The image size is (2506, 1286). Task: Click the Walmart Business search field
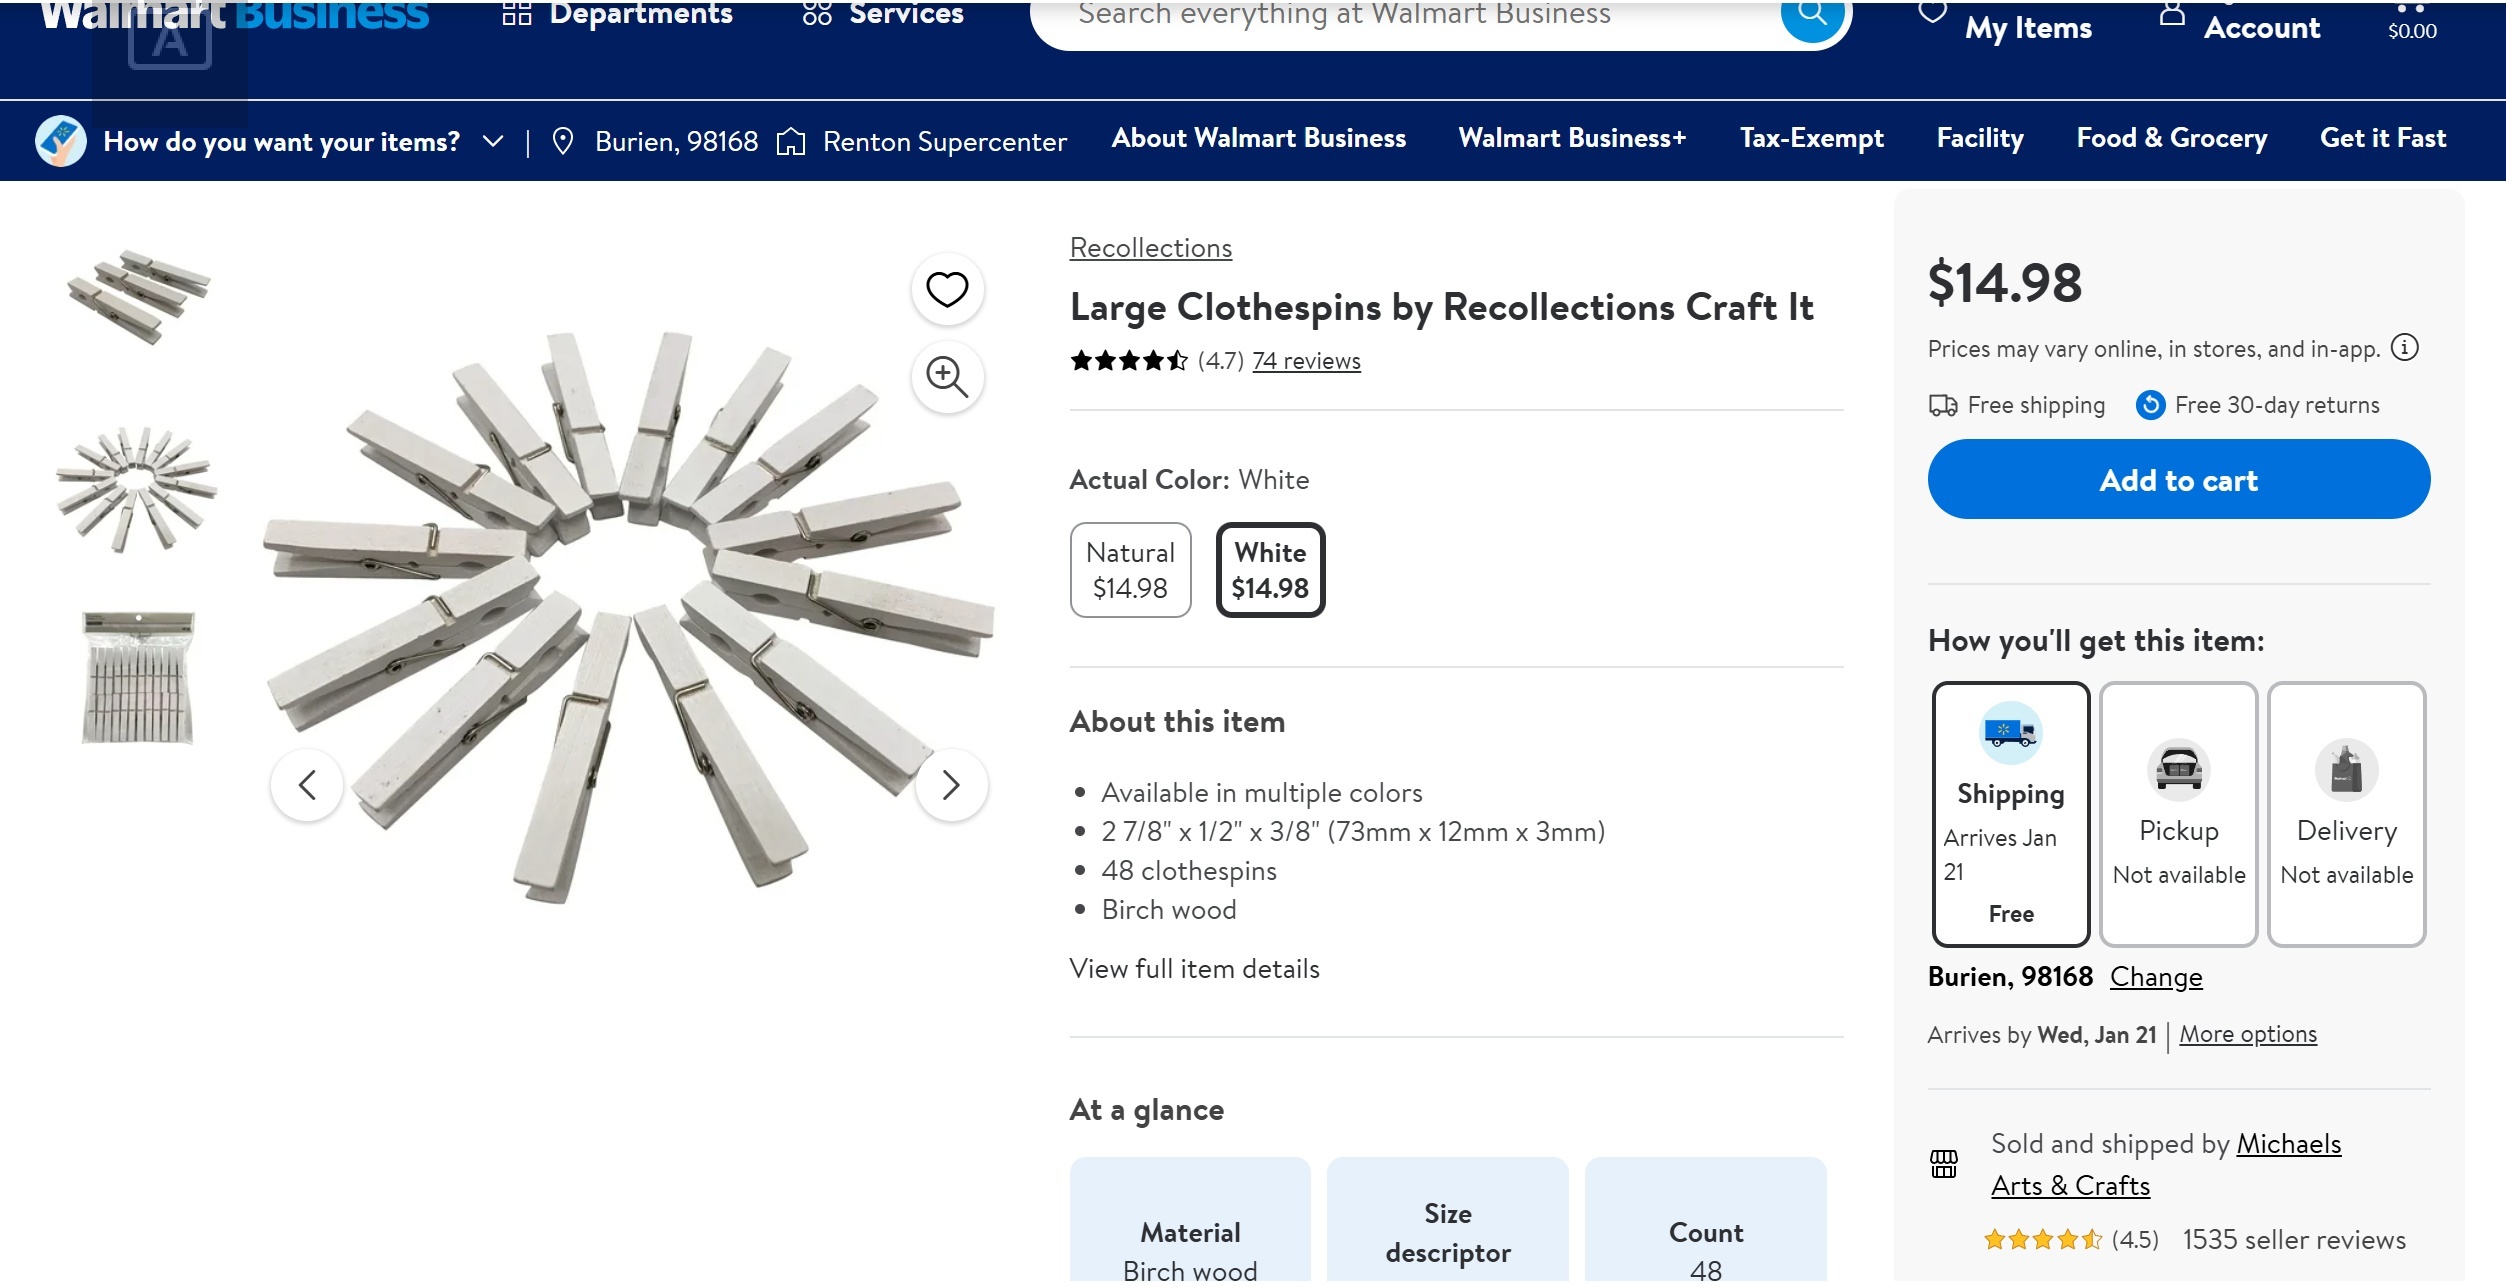pos(1400,17)
